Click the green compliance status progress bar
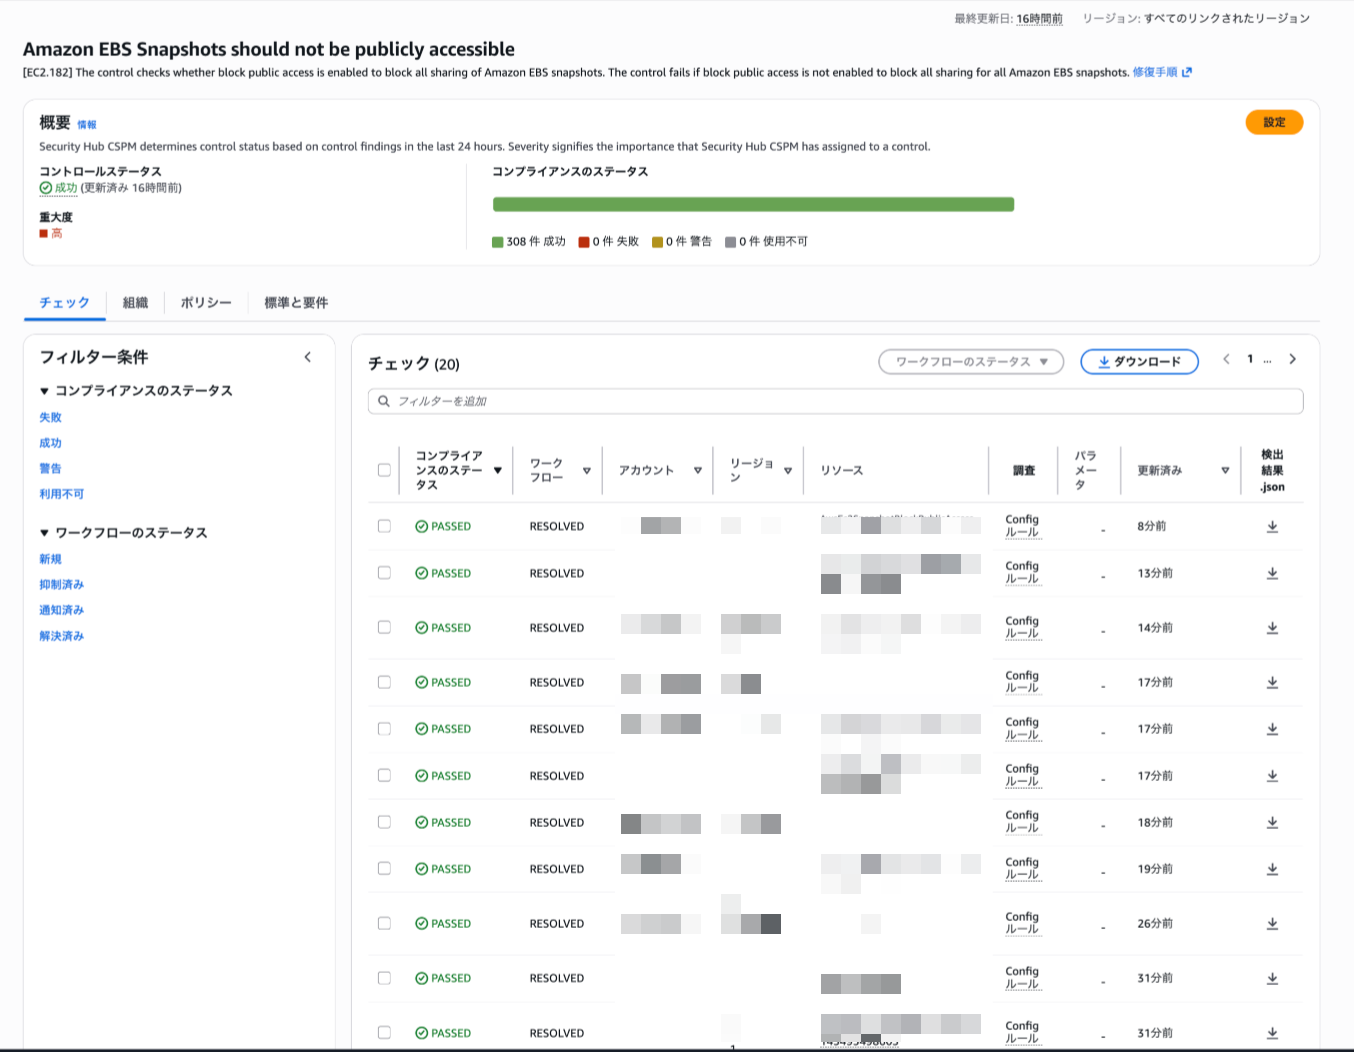Image resolution: width=1354 pixels, height=1052 pixels. pyautogui.click(x=753, y=204)
